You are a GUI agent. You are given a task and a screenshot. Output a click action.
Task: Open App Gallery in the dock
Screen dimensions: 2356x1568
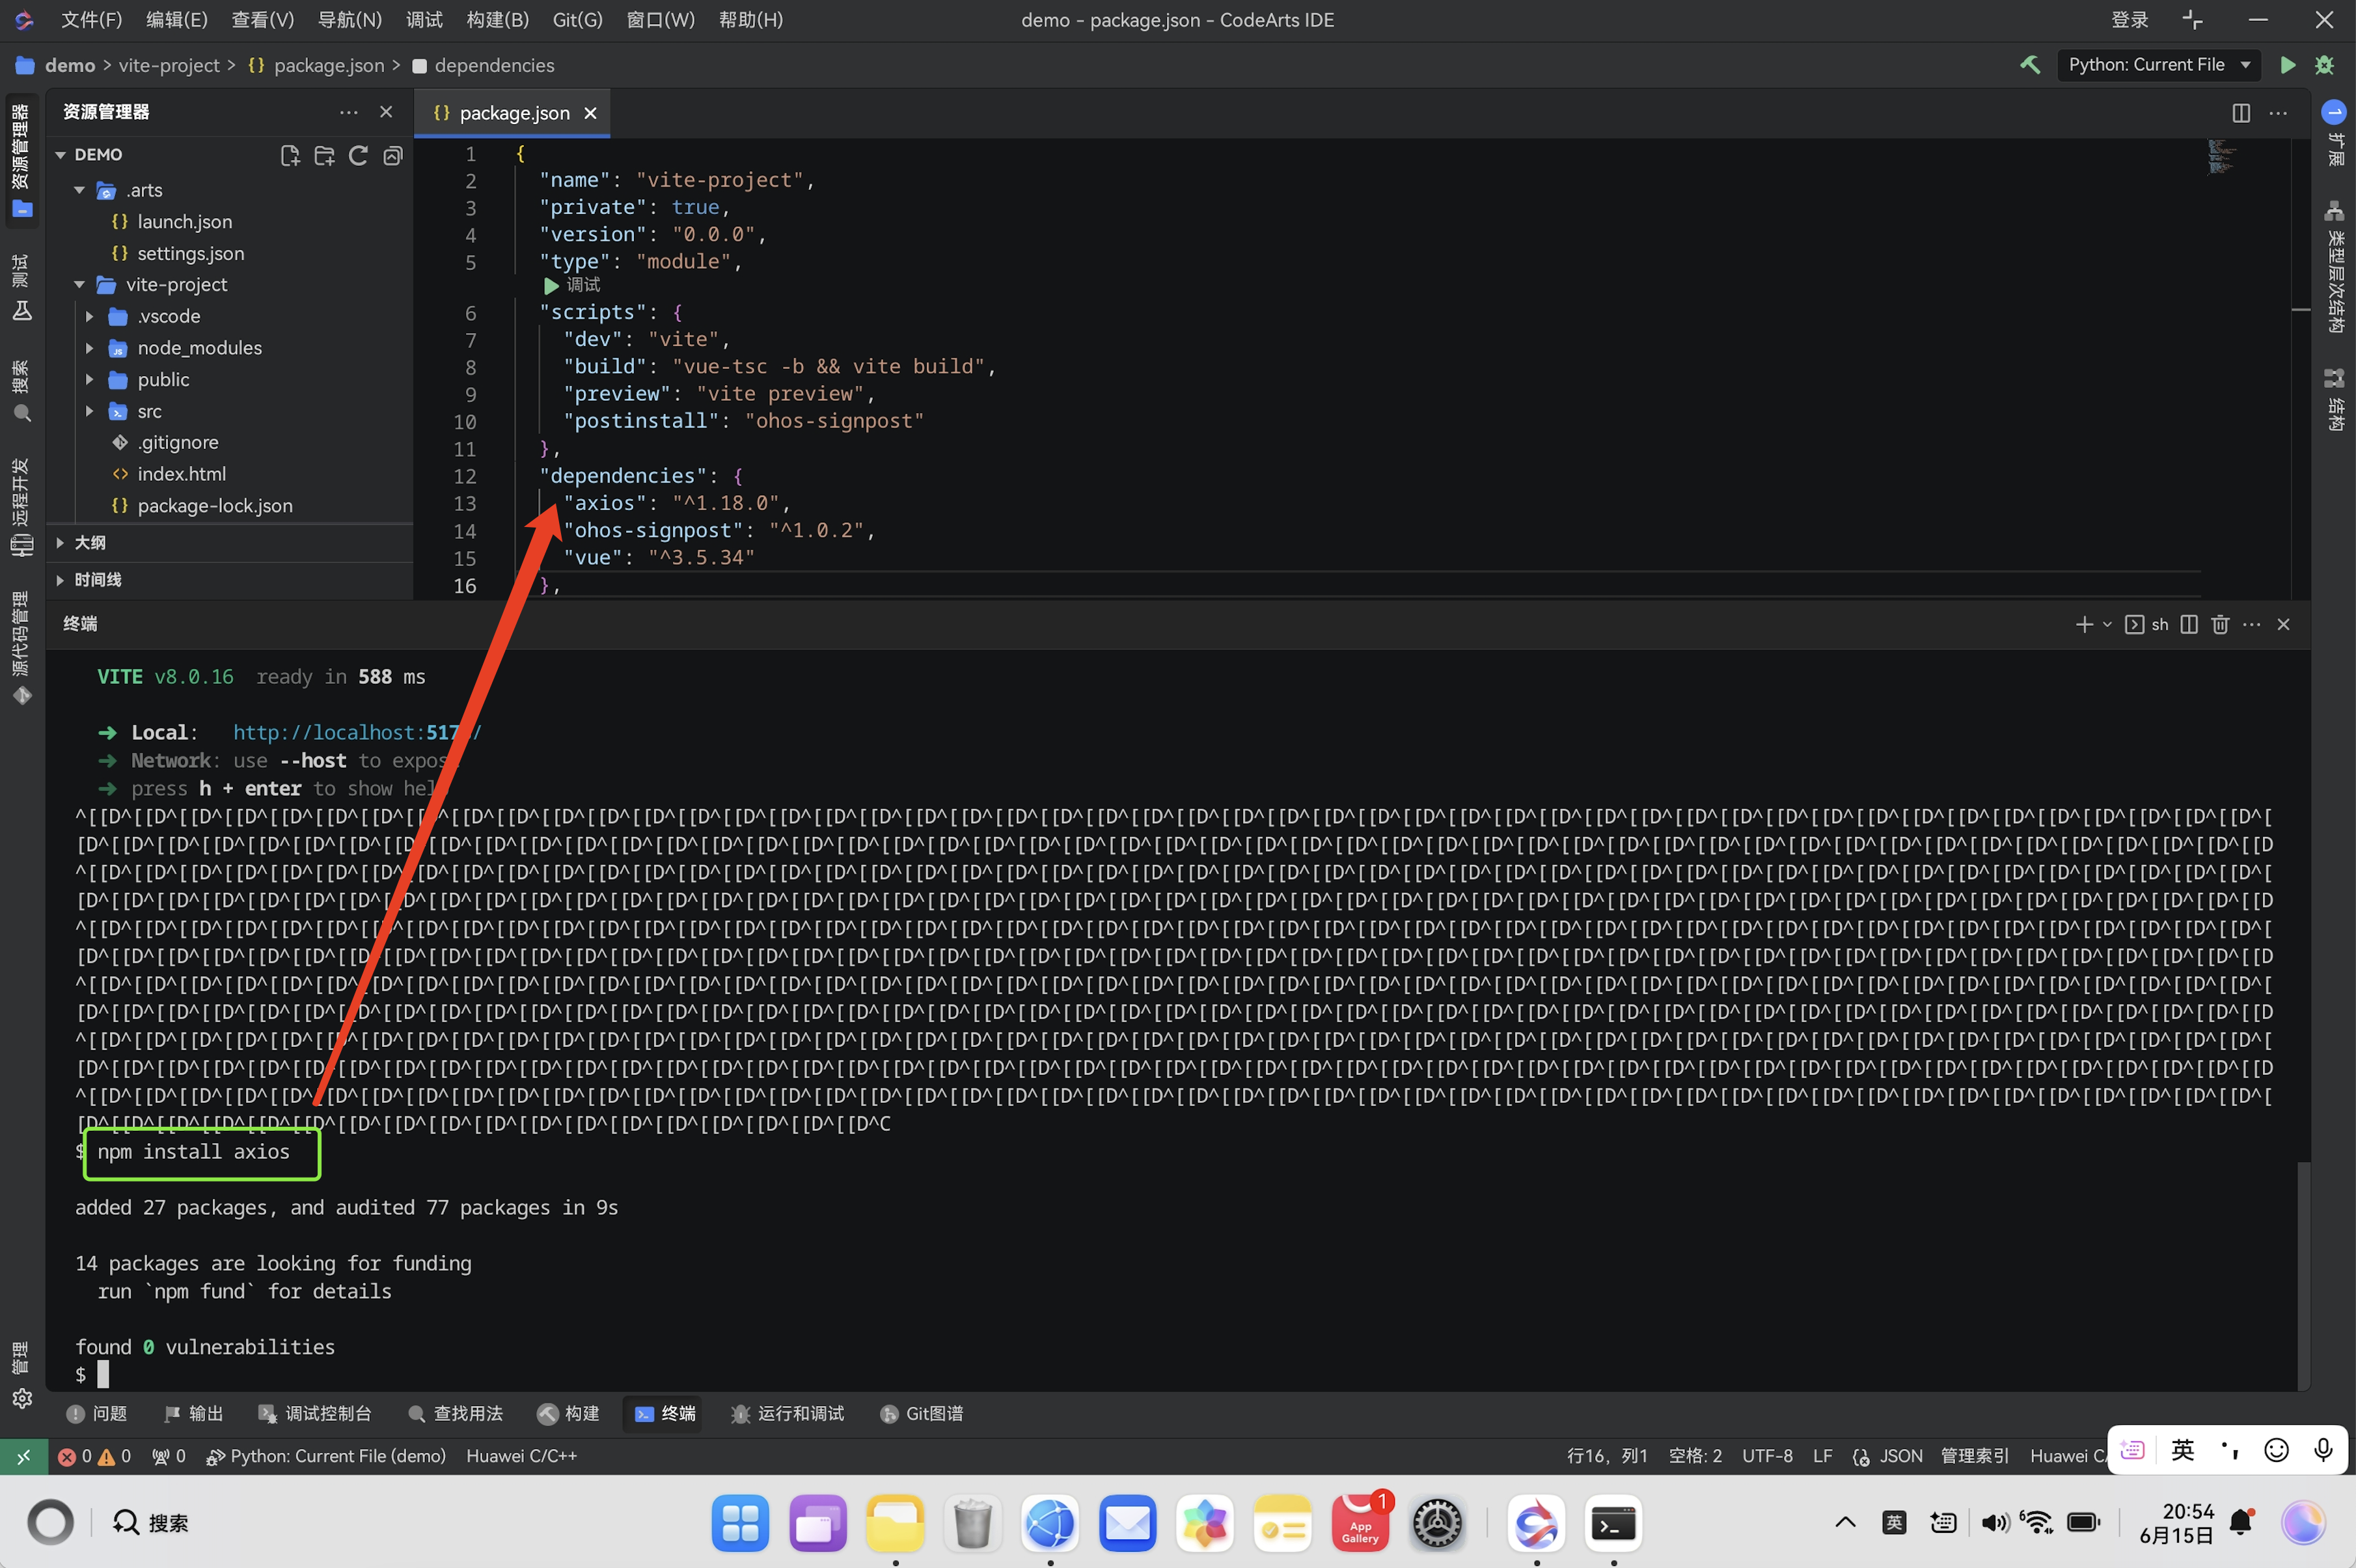pyautogui.click(x=1360, y=1524)
